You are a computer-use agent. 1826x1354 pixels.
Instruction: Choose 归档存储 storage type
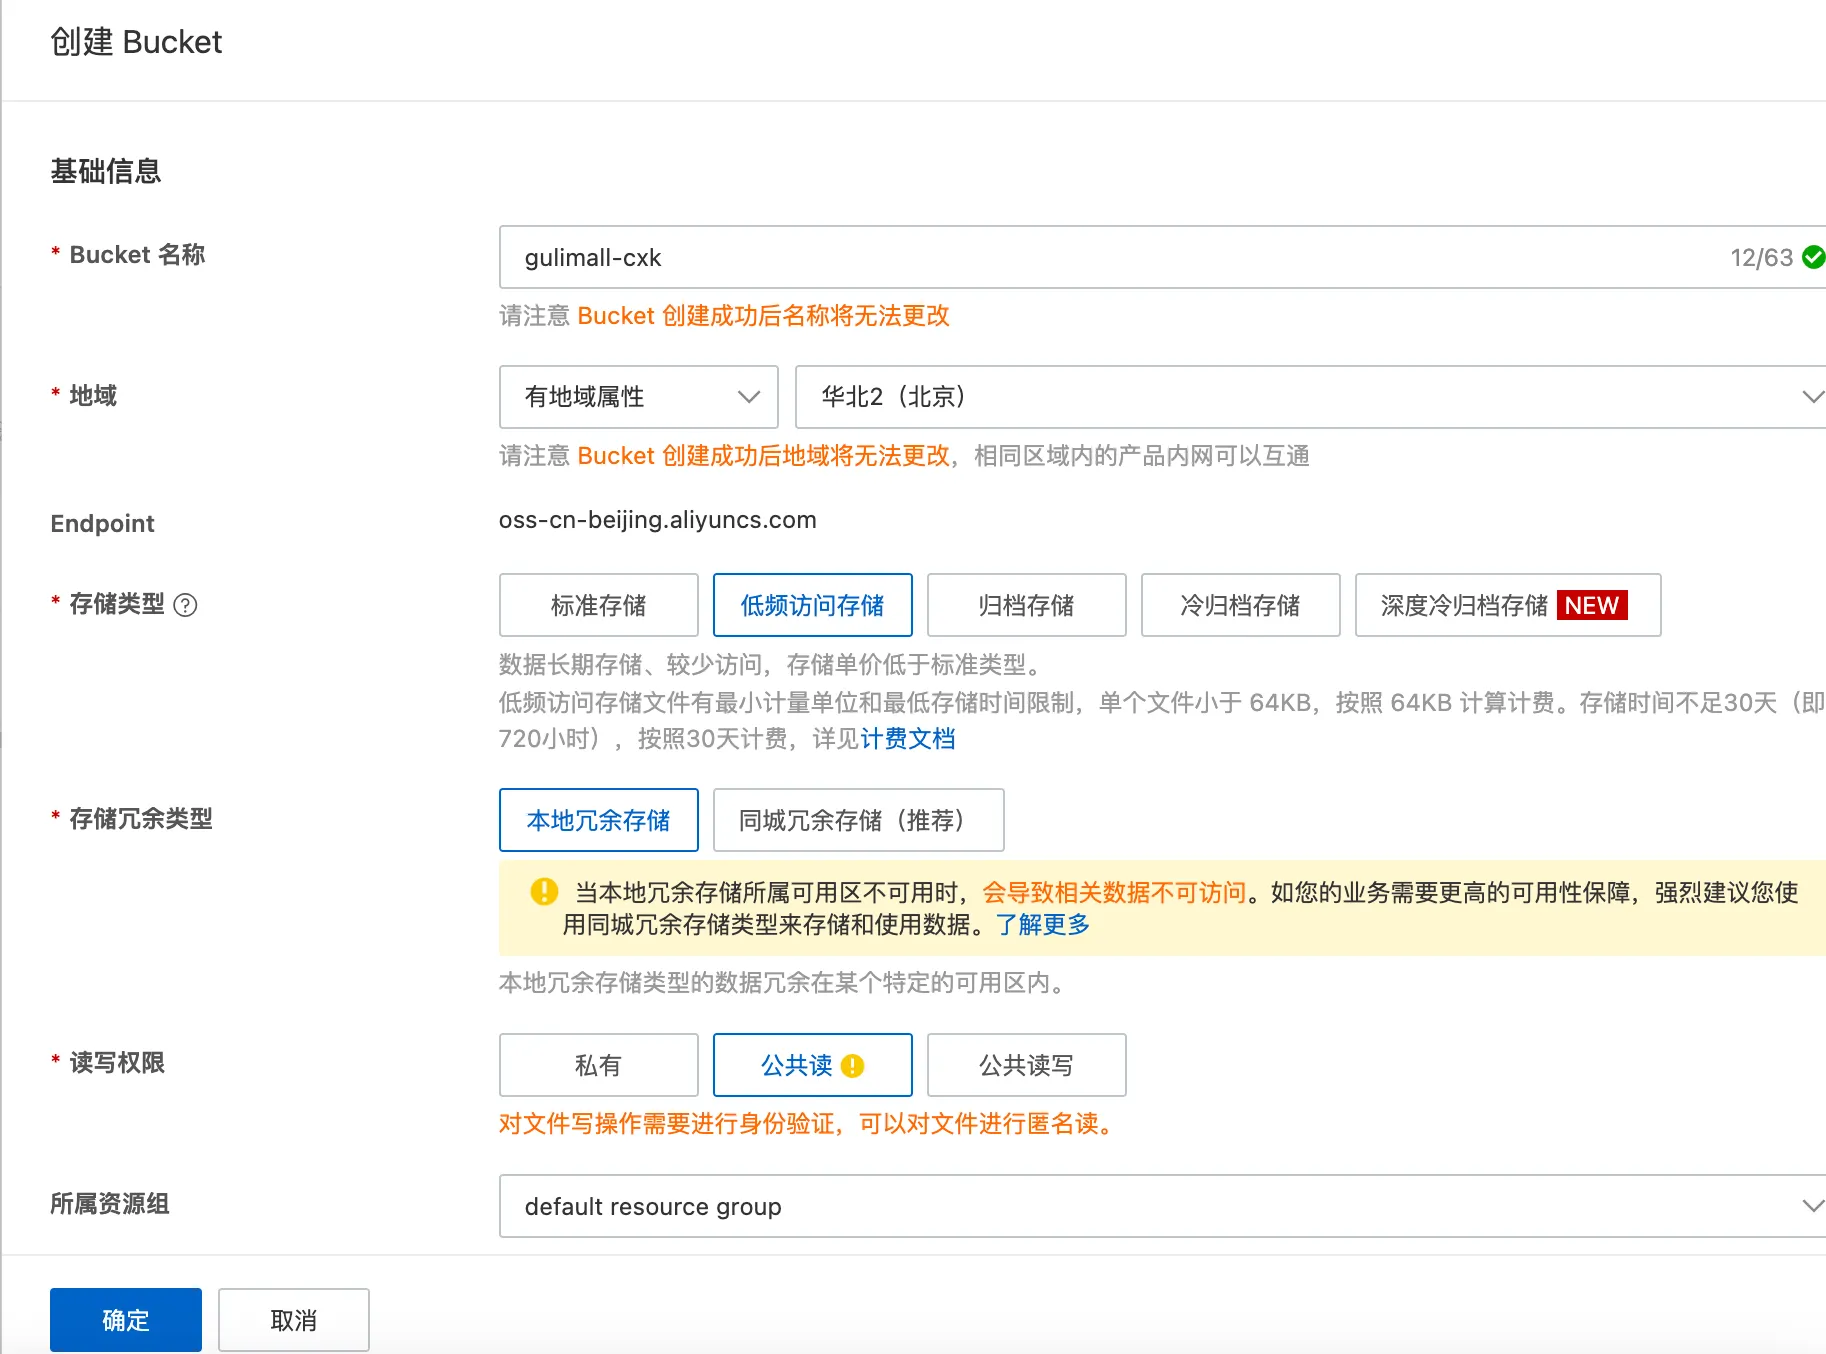[x=1027, y=605]
